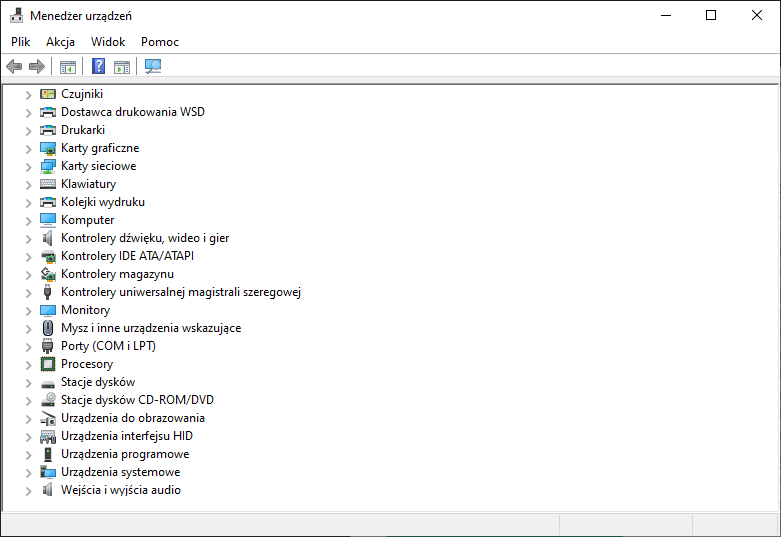This screenshot has height=538, width=781.
Task: Click the Komputer monitor icon
Action: [x=48, y=220]
